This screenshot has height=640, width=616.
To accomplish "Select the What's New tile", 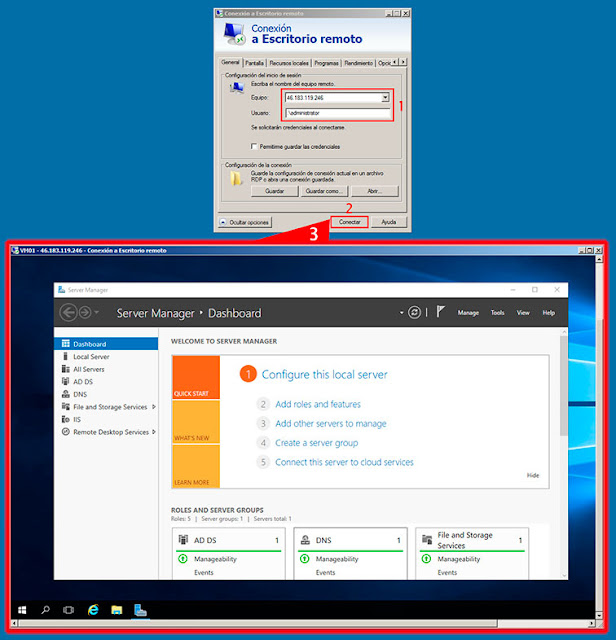I will coord(196,422).
